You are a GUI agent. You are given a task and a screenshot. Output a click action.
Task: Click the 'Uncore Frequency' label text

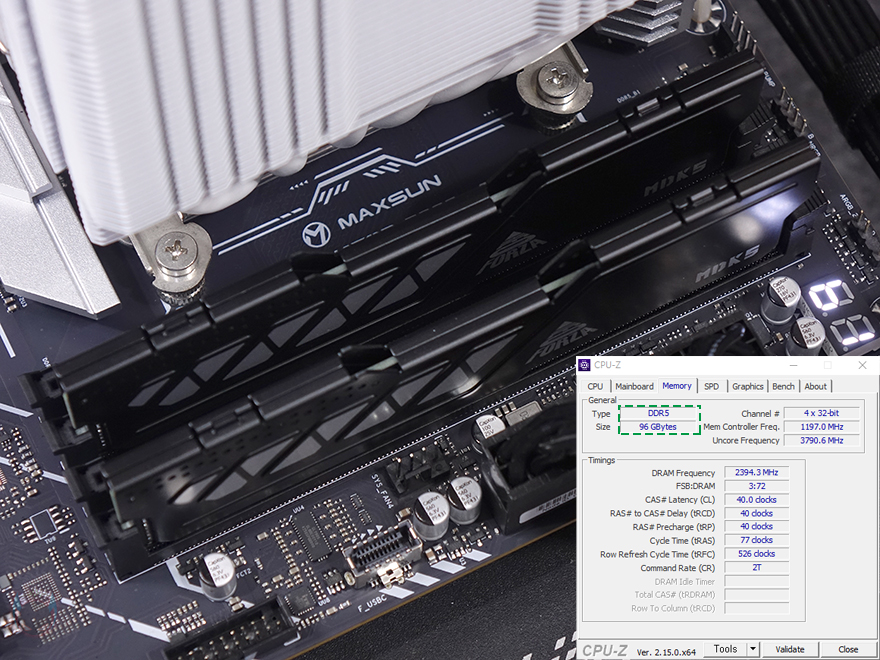point(746,441)
